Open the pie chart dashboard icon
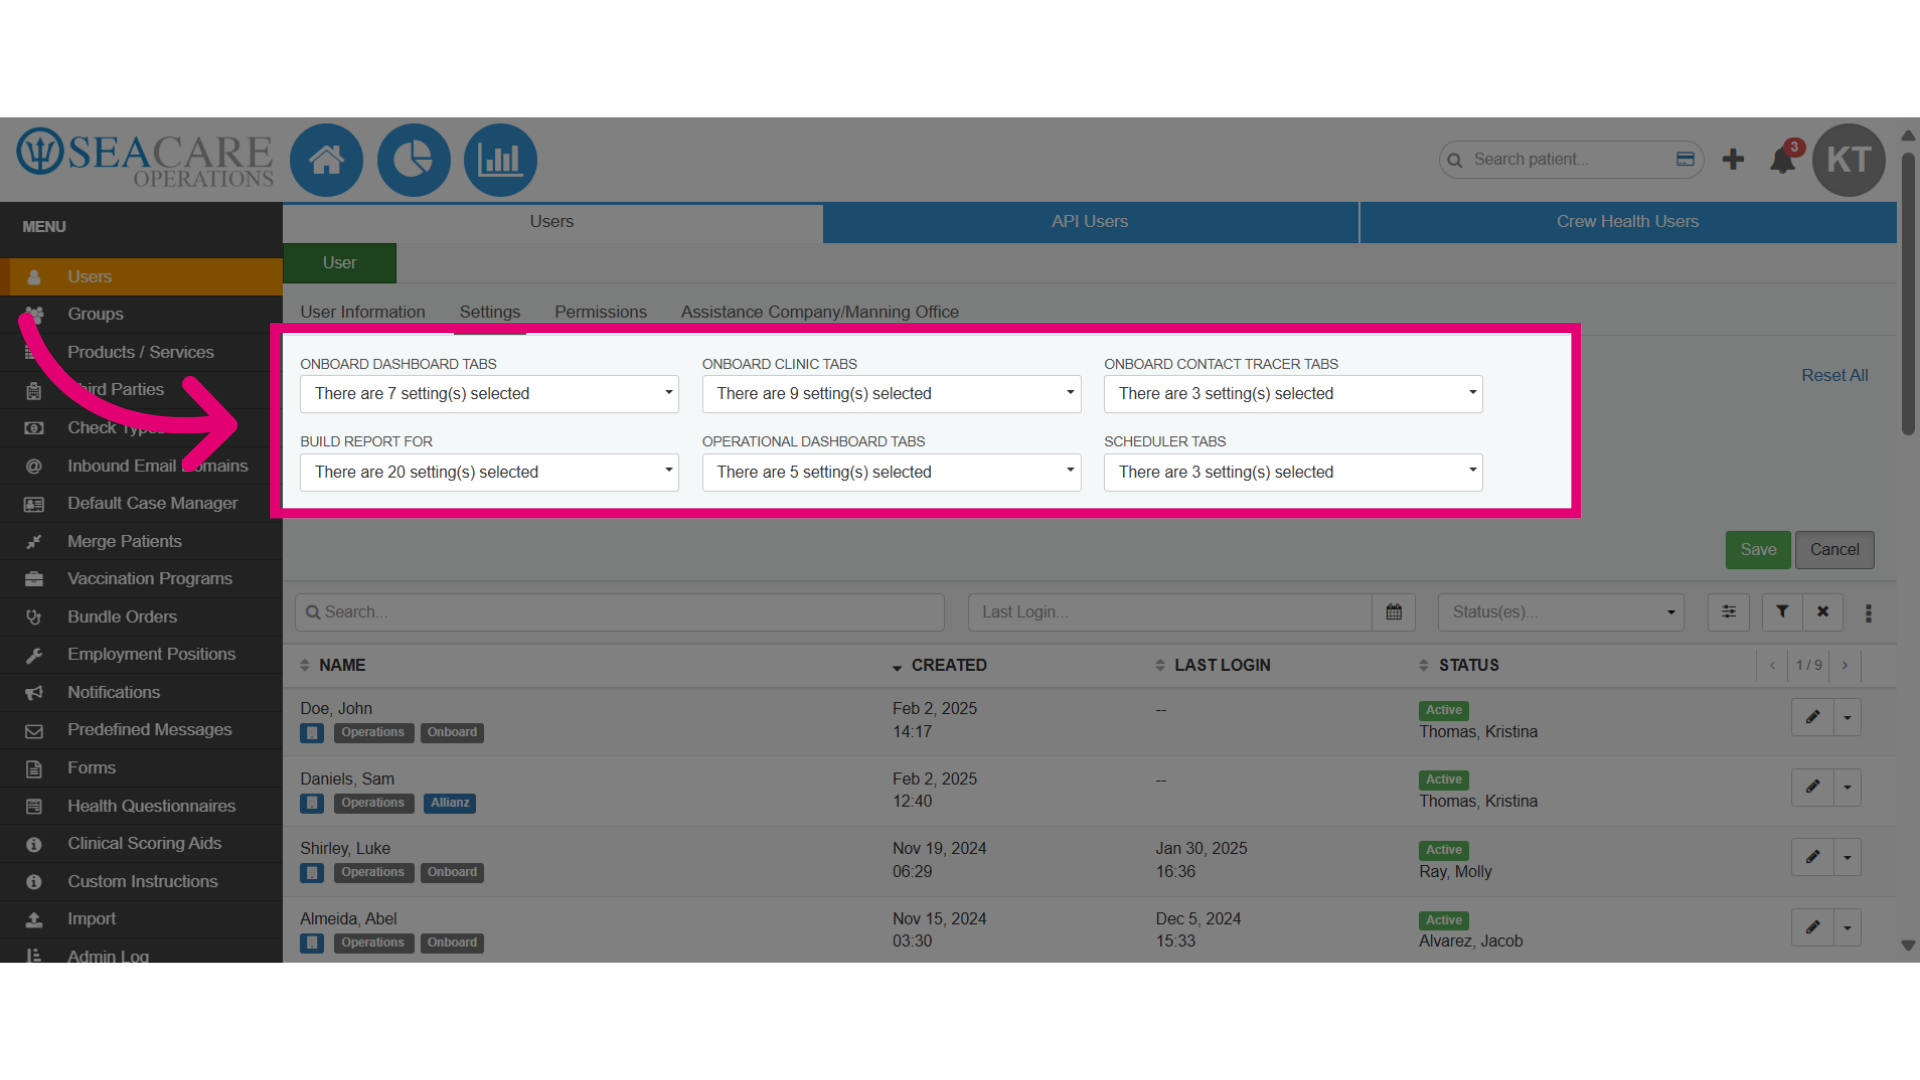1920x1080 pixels. [x=413, y=160]
